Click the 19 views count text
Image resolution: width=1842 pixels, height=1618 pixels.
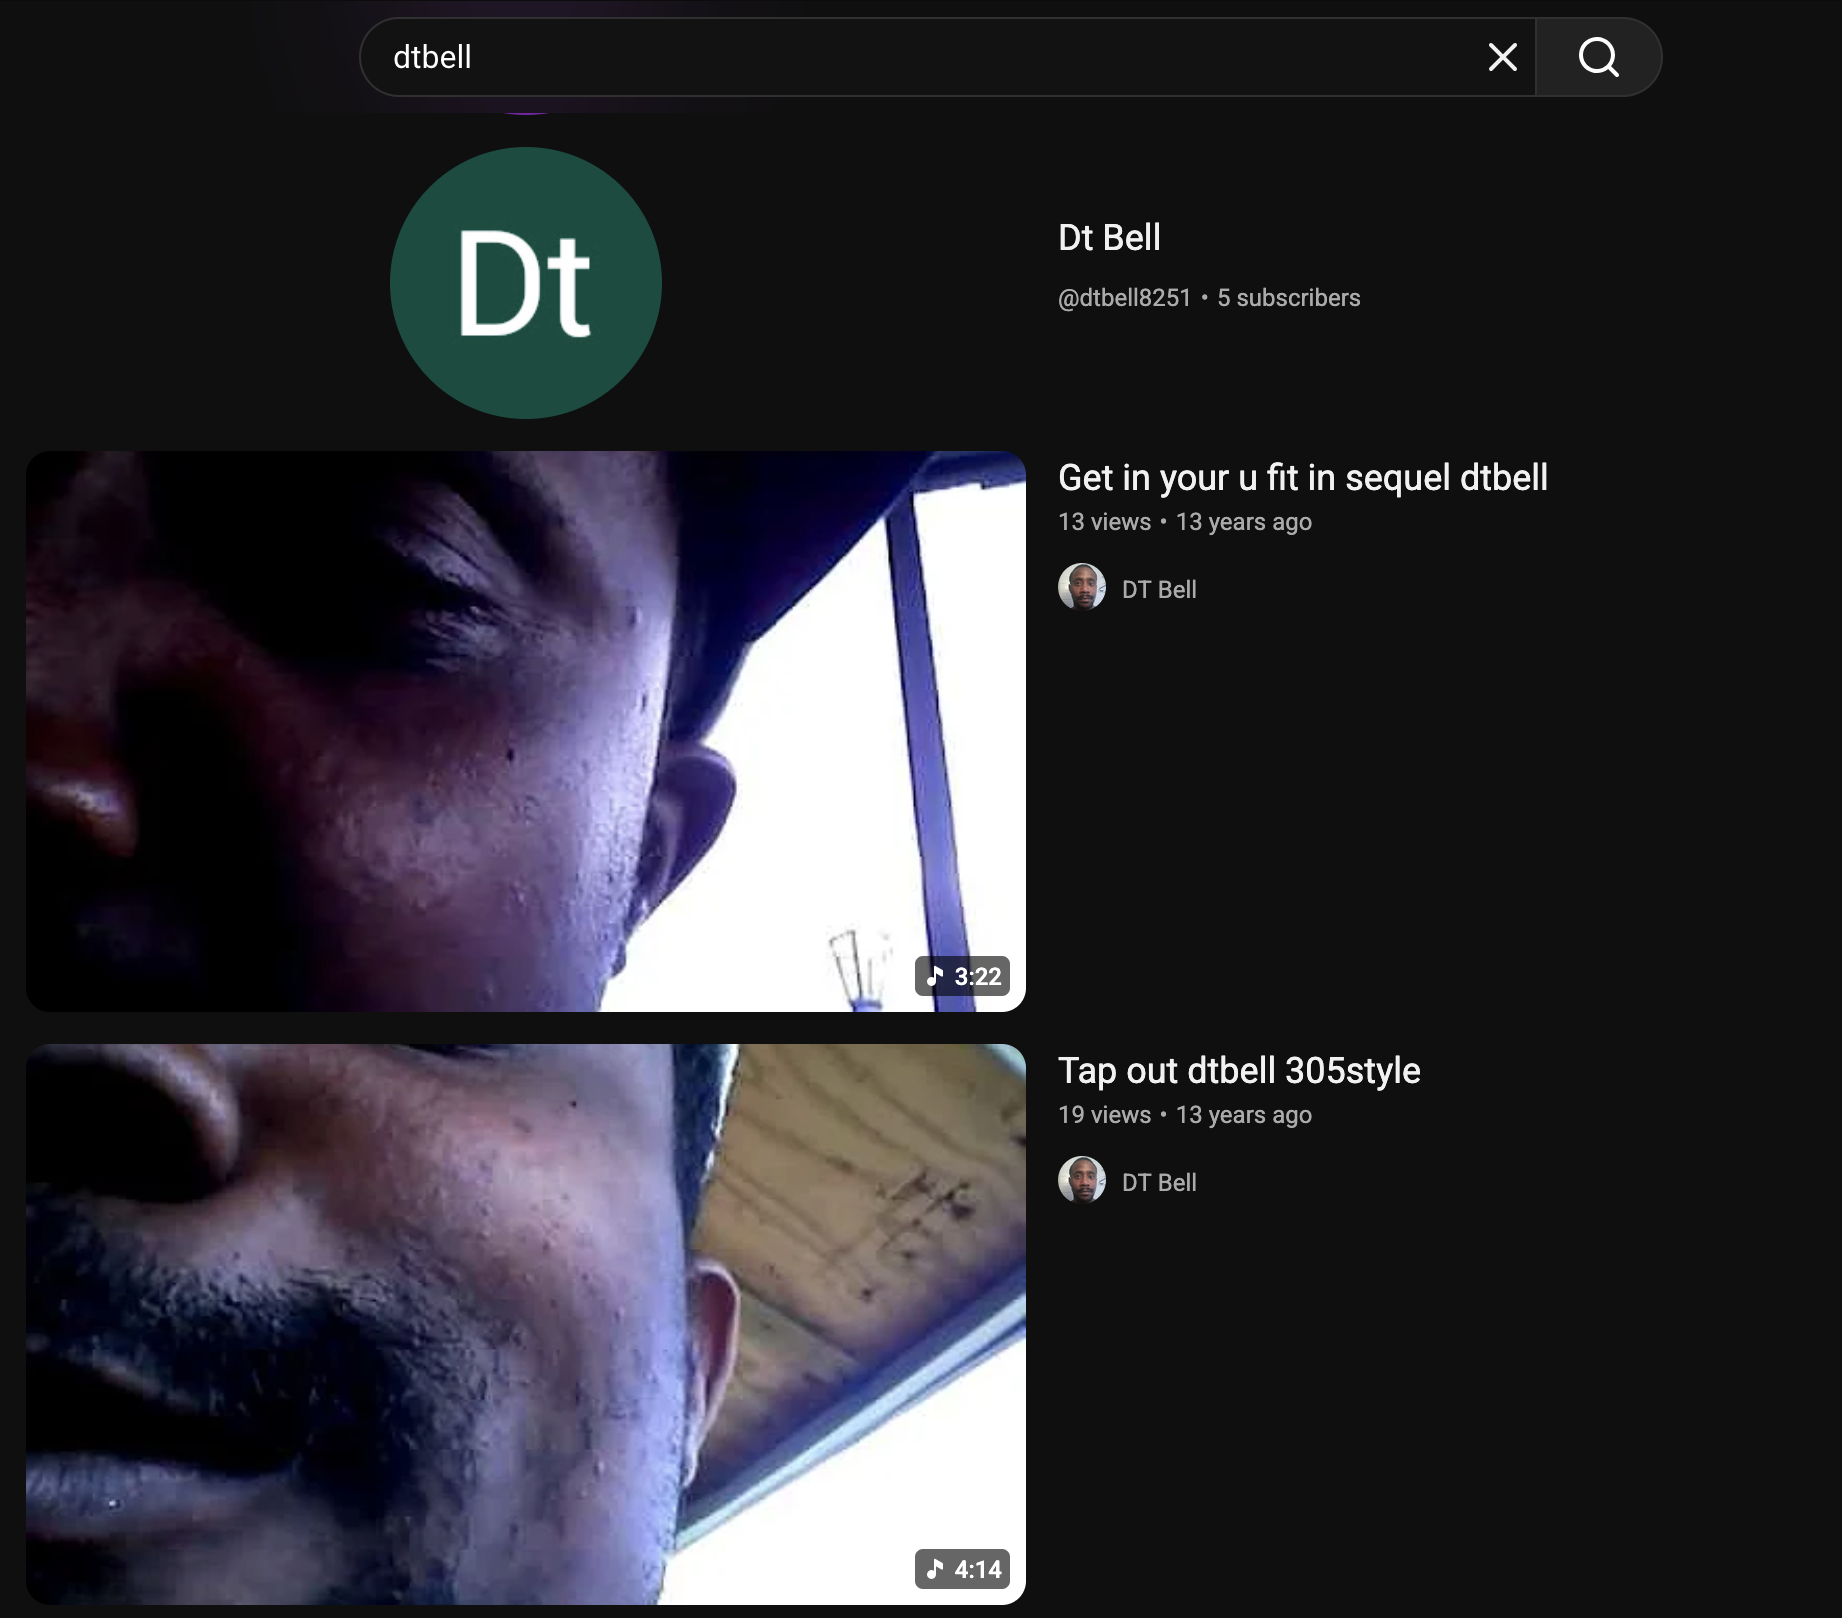1105,1115
